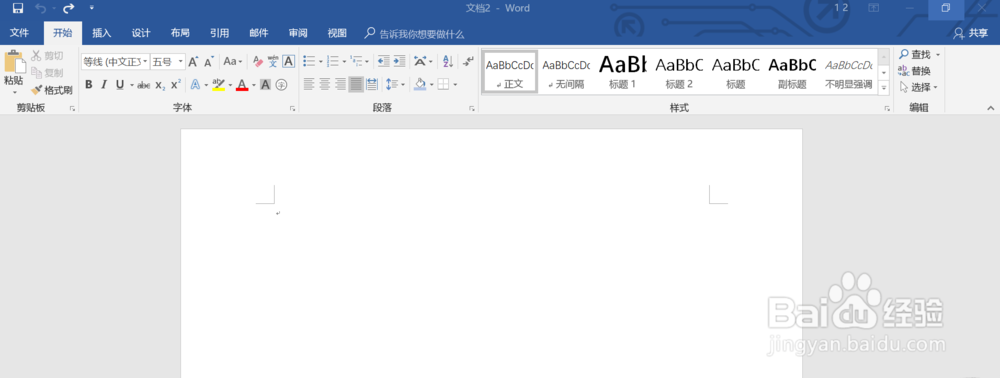Open the font size (五号) dropdown
Viewport: 1000px width, 378px height.
pyautogui.click(x=181, y=62)
